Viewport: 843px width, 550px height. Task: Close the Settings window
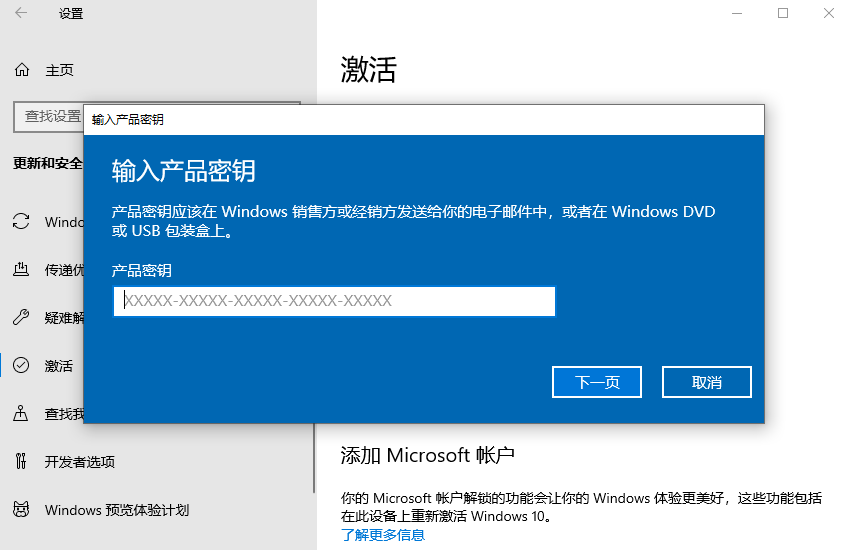[828, 13]
